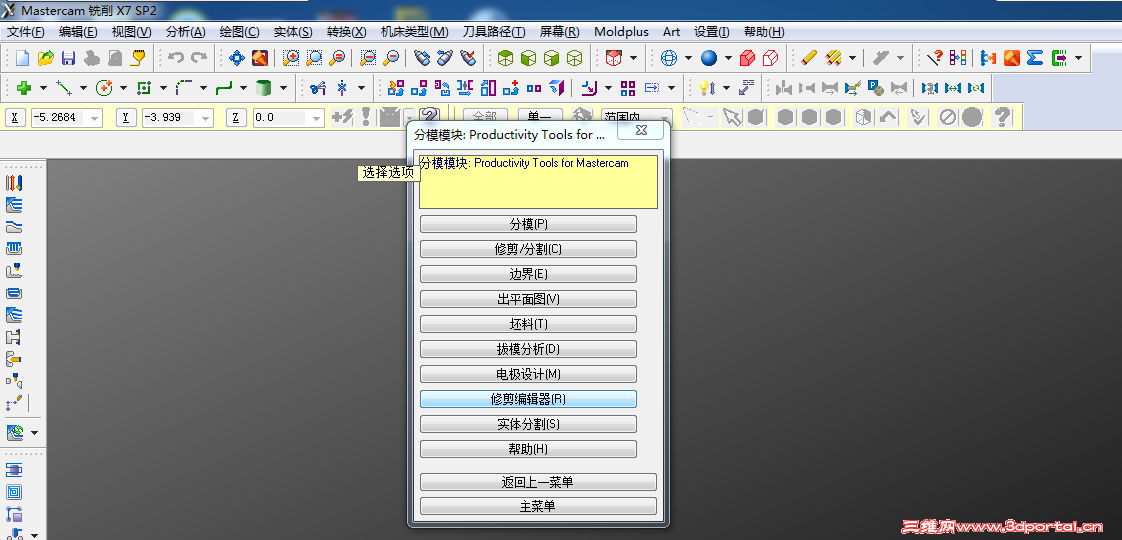
Task: Expand the dropdown beside the circle tool
Action: click(x=123, y=88)
